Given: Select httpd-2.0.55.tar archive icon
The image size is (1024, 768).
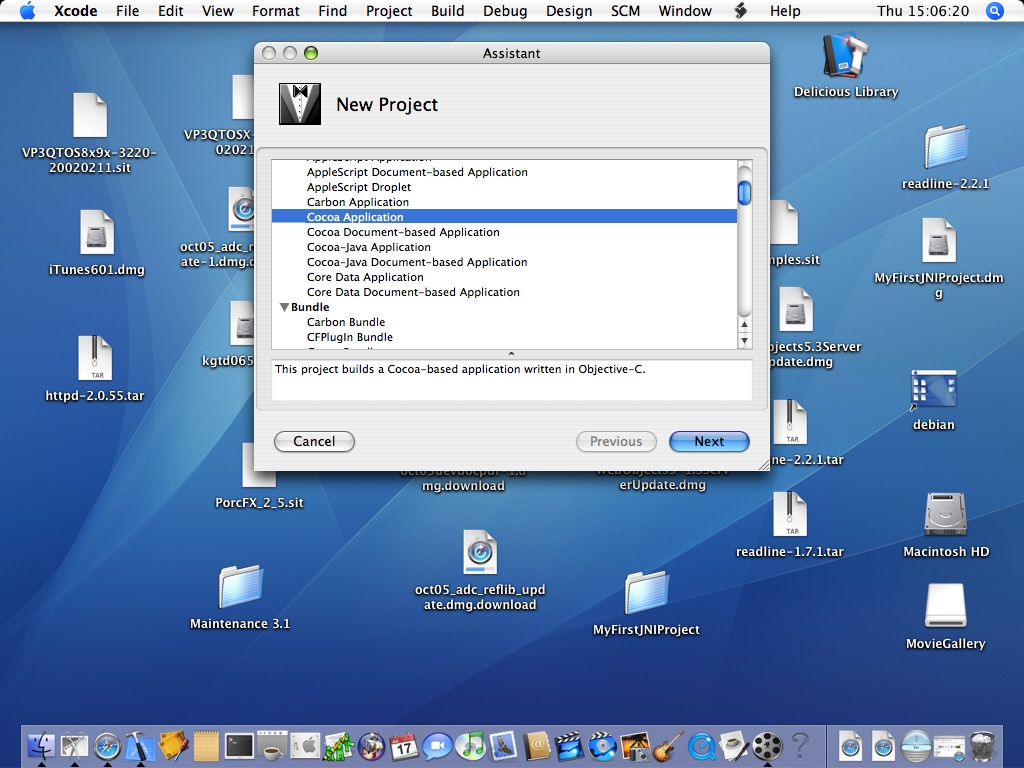Looking at the screenshot, I should pyautogui.click(x=95, y=358).
